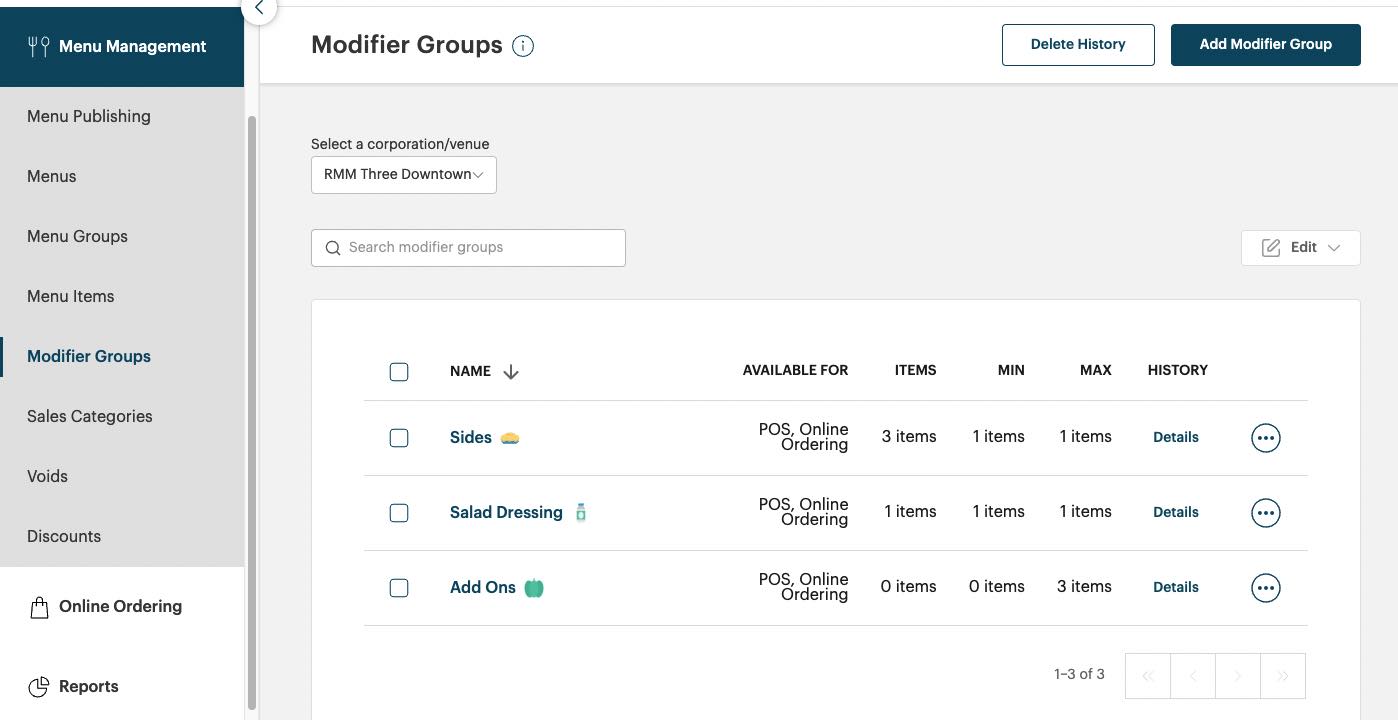
Task: Click the ellipsis options icon for Add Ons
Action: [1265, 587]
